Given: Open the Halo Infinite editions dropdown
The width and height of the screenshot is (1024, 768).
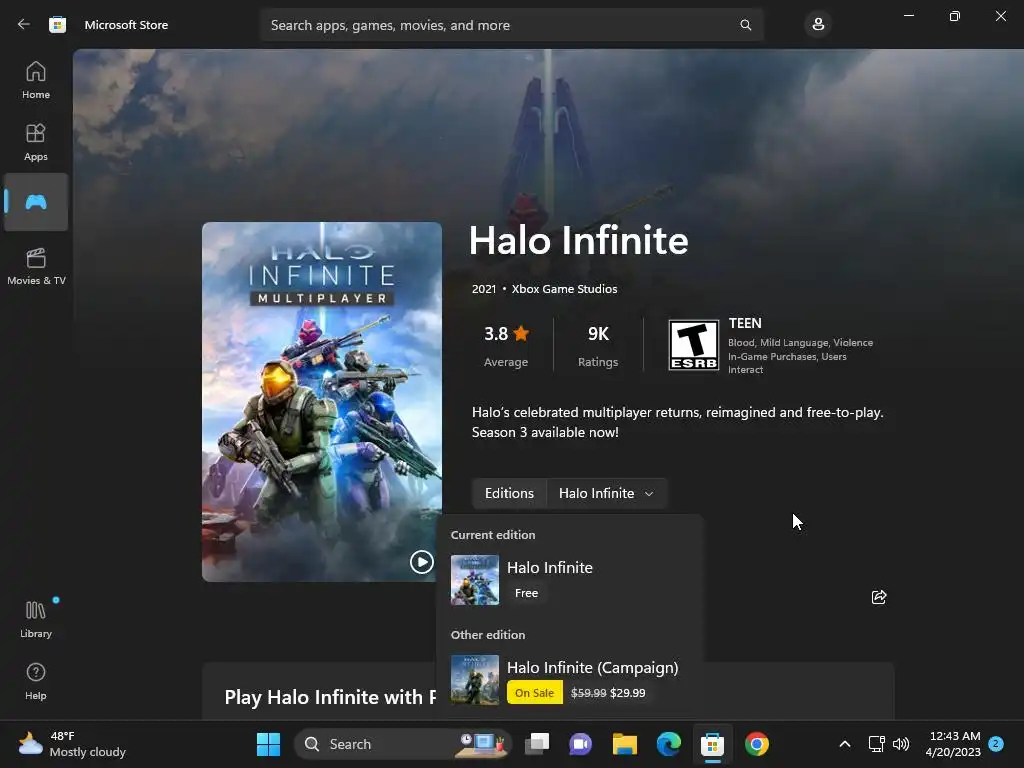Looking at the screenshot, I should coord(606,493).
